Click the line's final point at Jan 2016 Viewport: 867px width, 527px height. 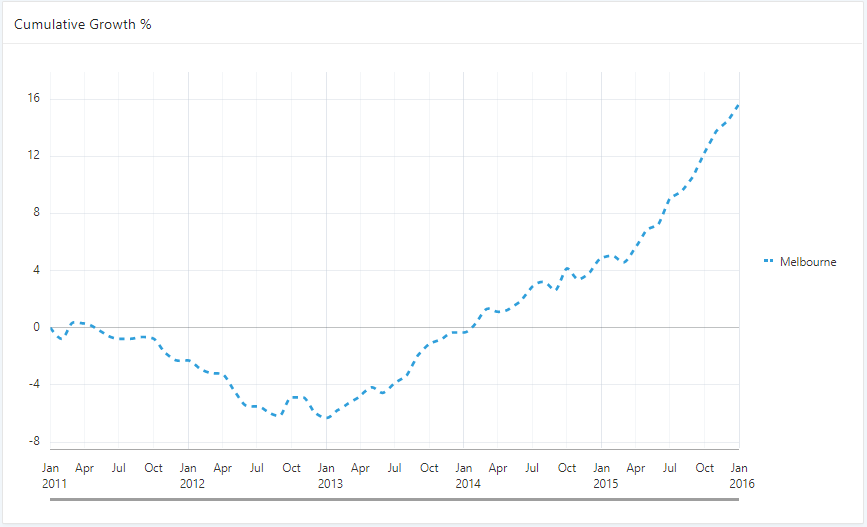[738, 105]
